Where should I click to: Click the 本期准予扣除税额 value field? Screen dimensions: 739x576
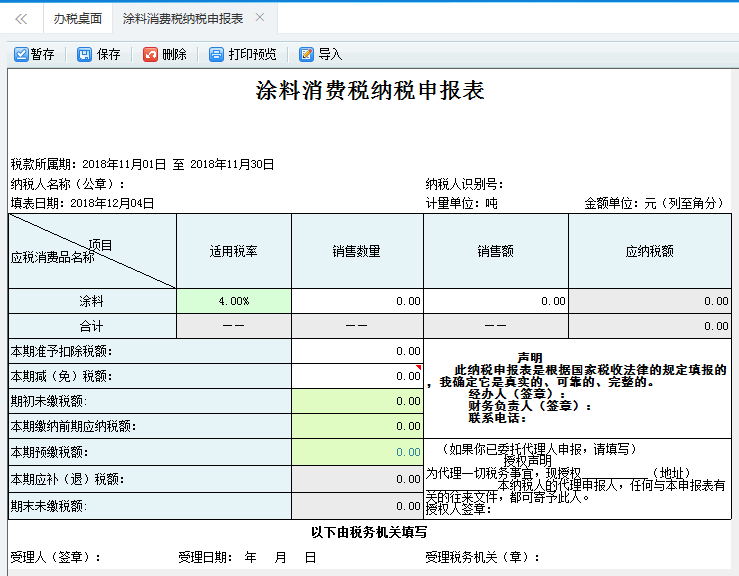pyautogui.click(x=357, y=351)
